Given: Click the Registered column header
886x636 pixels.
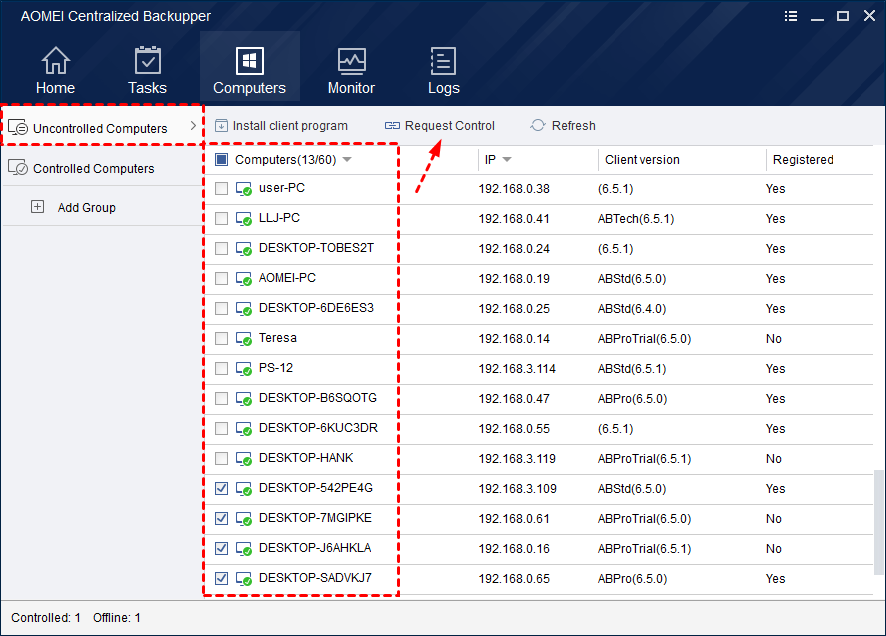Looking at the screenshot, I should (x=803, y=160).
